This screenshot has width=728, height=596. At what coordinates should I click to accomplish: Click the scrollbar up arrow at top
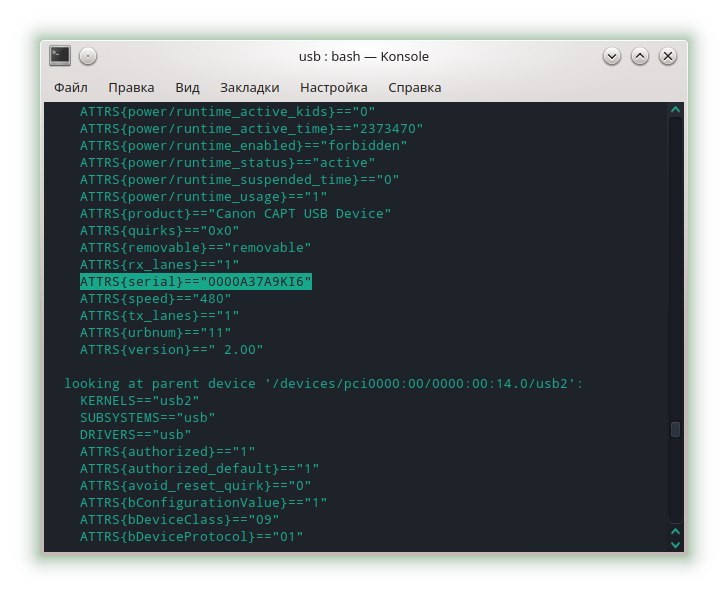(x=676, y=110)
